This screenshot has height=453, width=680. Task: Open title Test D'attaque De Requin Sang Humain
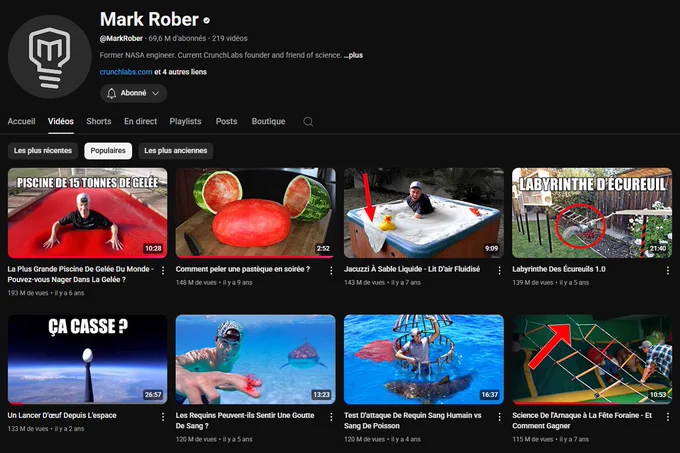413,420
